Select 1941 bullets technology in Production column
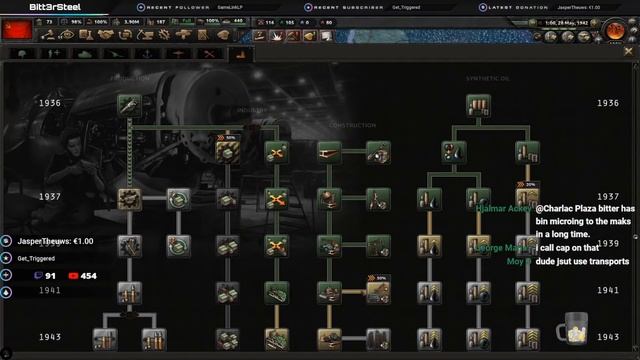 pyautogui.click(x=129, y=293)
